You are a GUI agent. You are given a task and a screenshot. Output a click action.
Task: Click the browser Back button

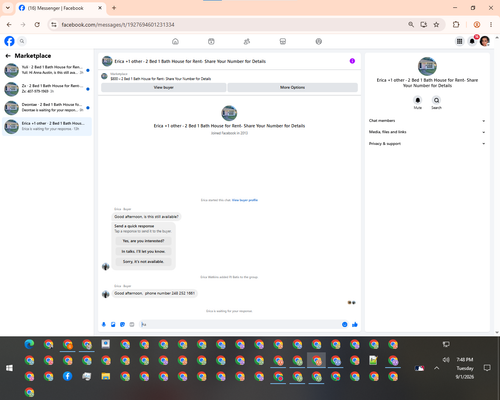[9, 25]
